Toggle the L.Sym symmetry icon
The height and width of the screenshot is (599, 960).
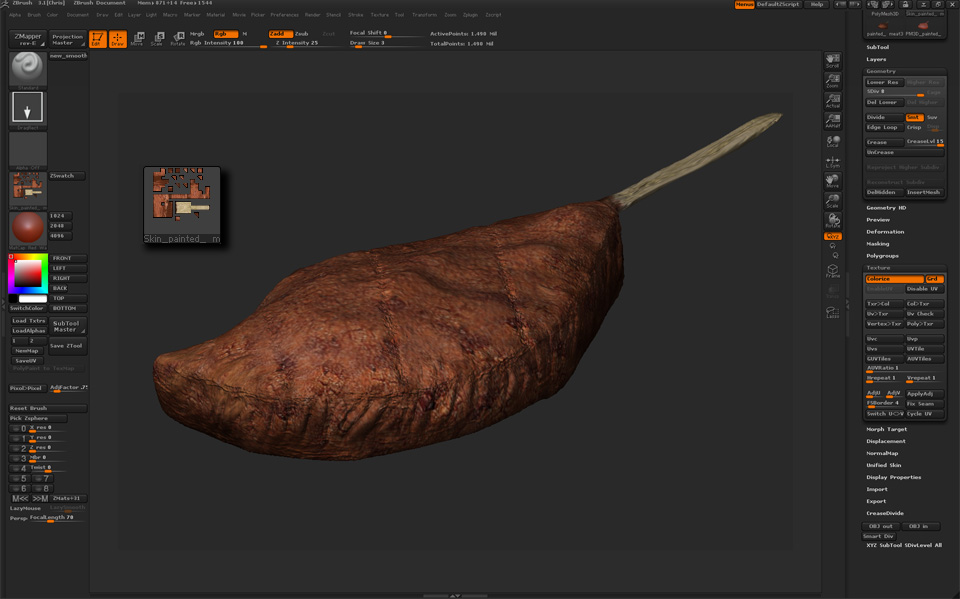832,161
